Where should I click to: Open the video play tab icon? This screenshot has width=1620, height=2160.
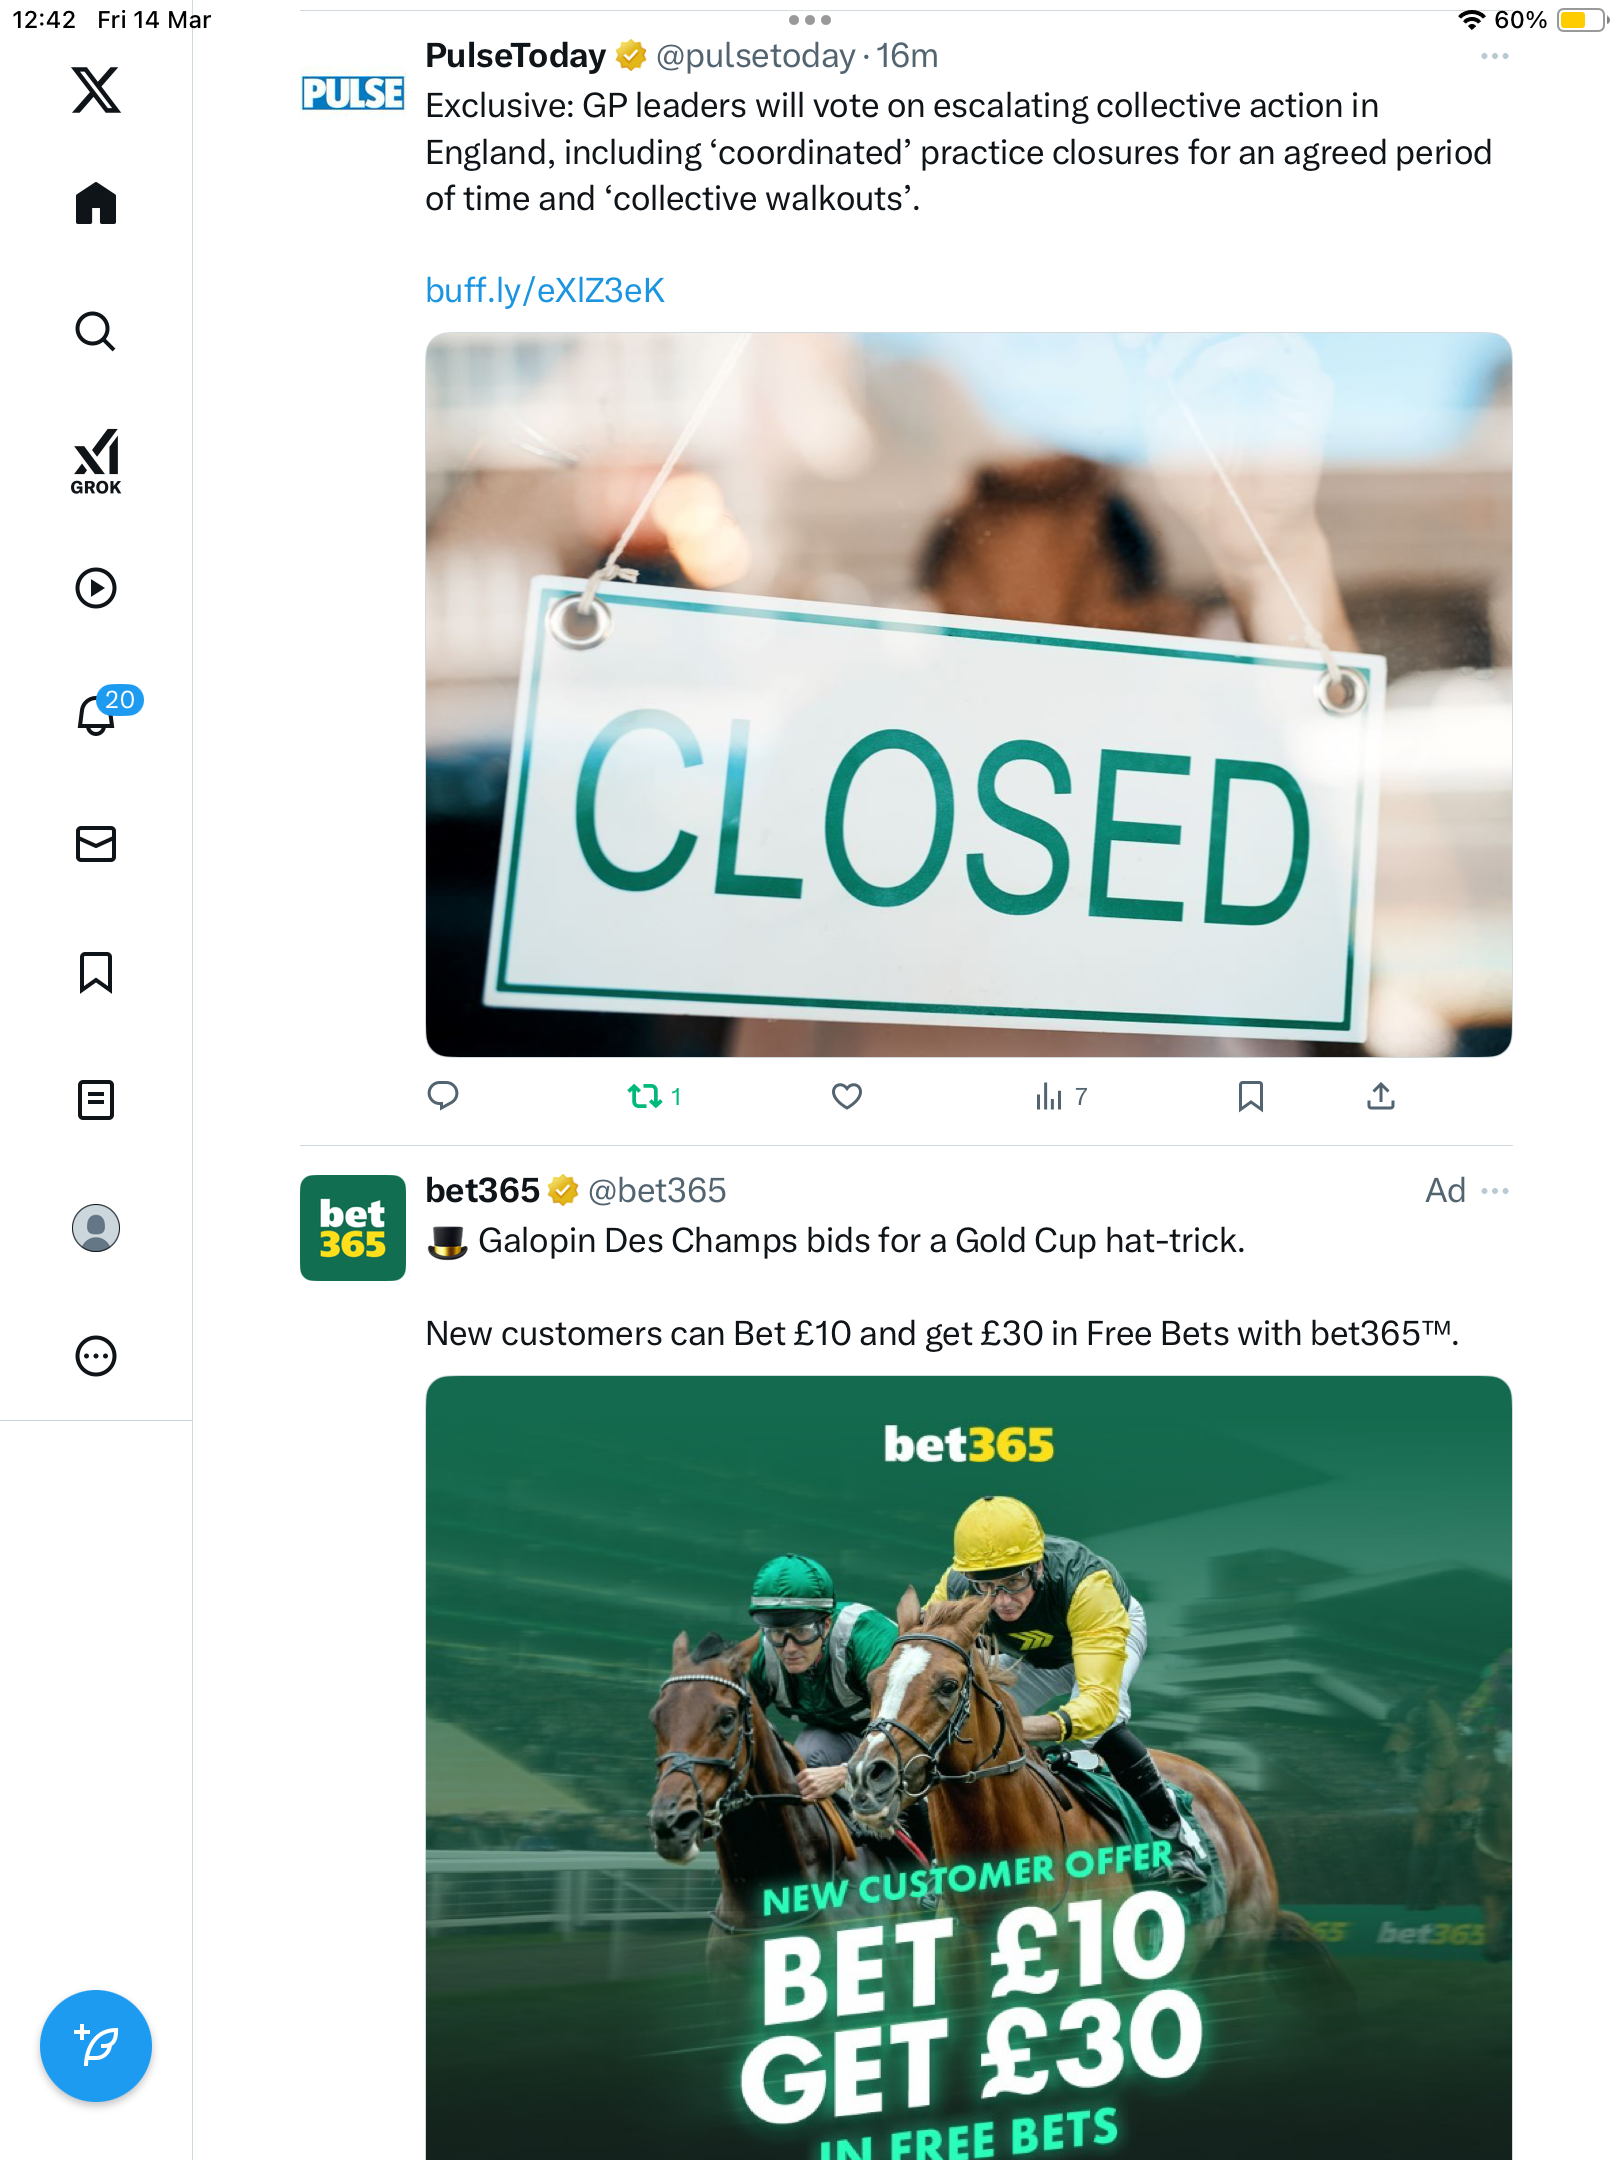point(96,588)
